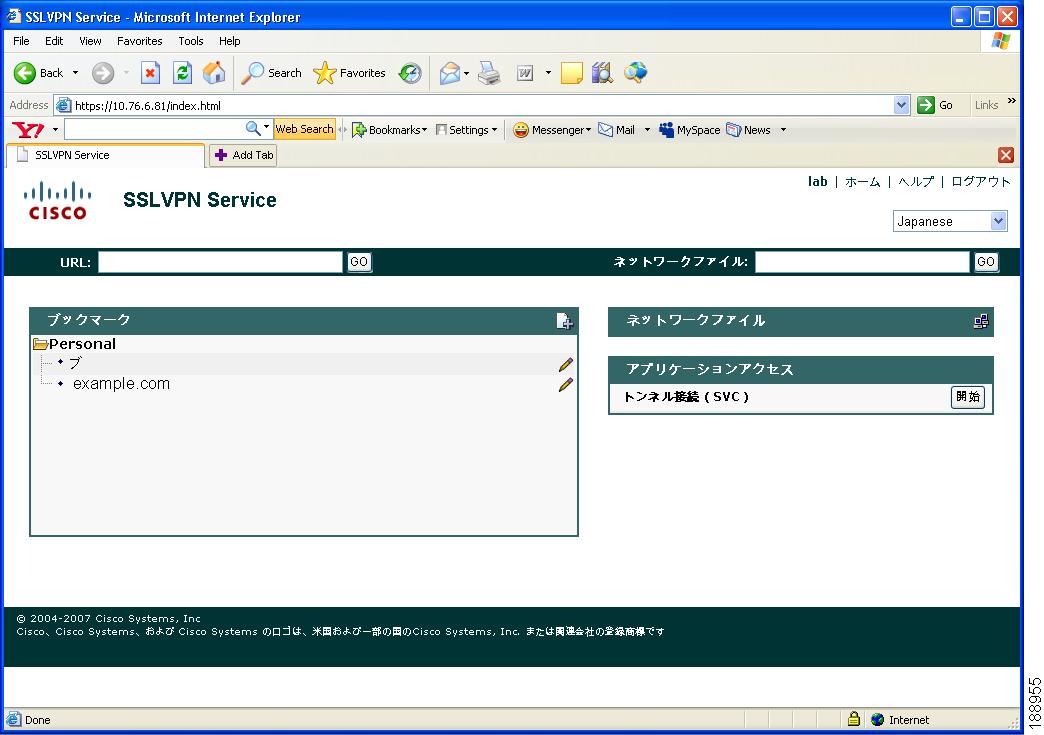Expand the Bookmarks dropdown in Yahoo toolbar
This screenshot has height=735, width=1044.
pos(424,130)
